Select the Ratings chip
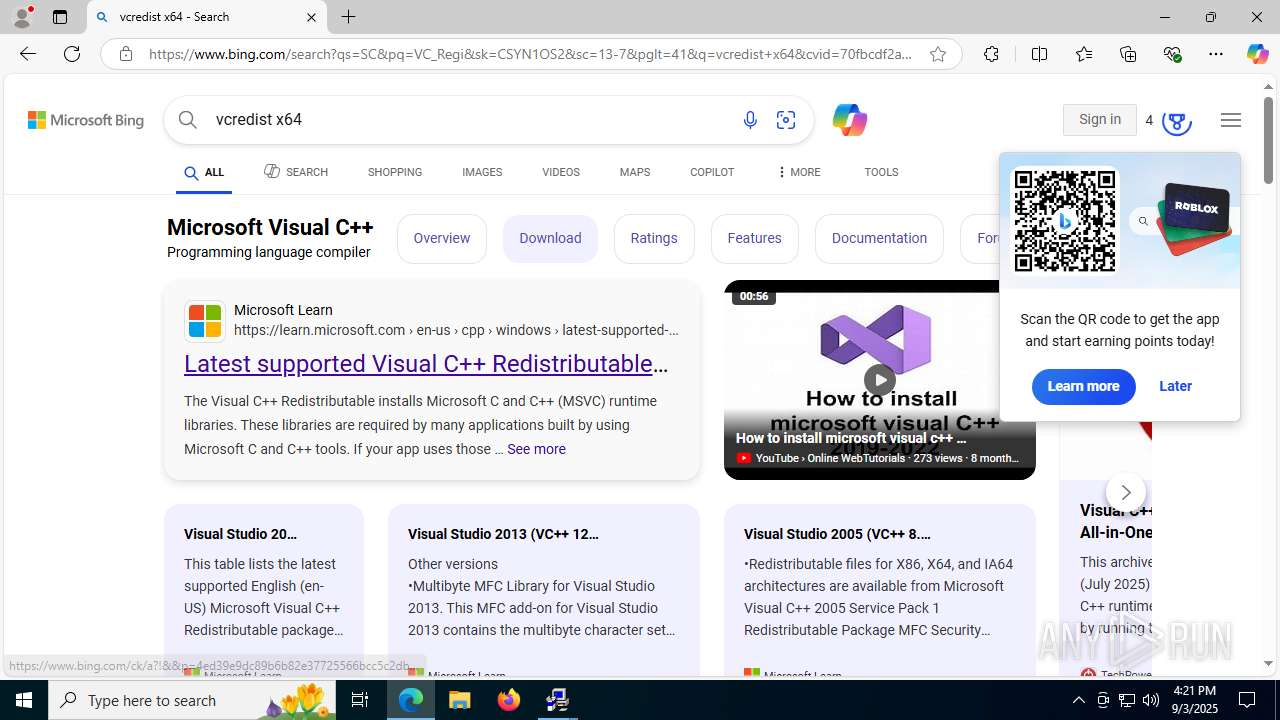 pyautogui.click(x=654, y=239)
